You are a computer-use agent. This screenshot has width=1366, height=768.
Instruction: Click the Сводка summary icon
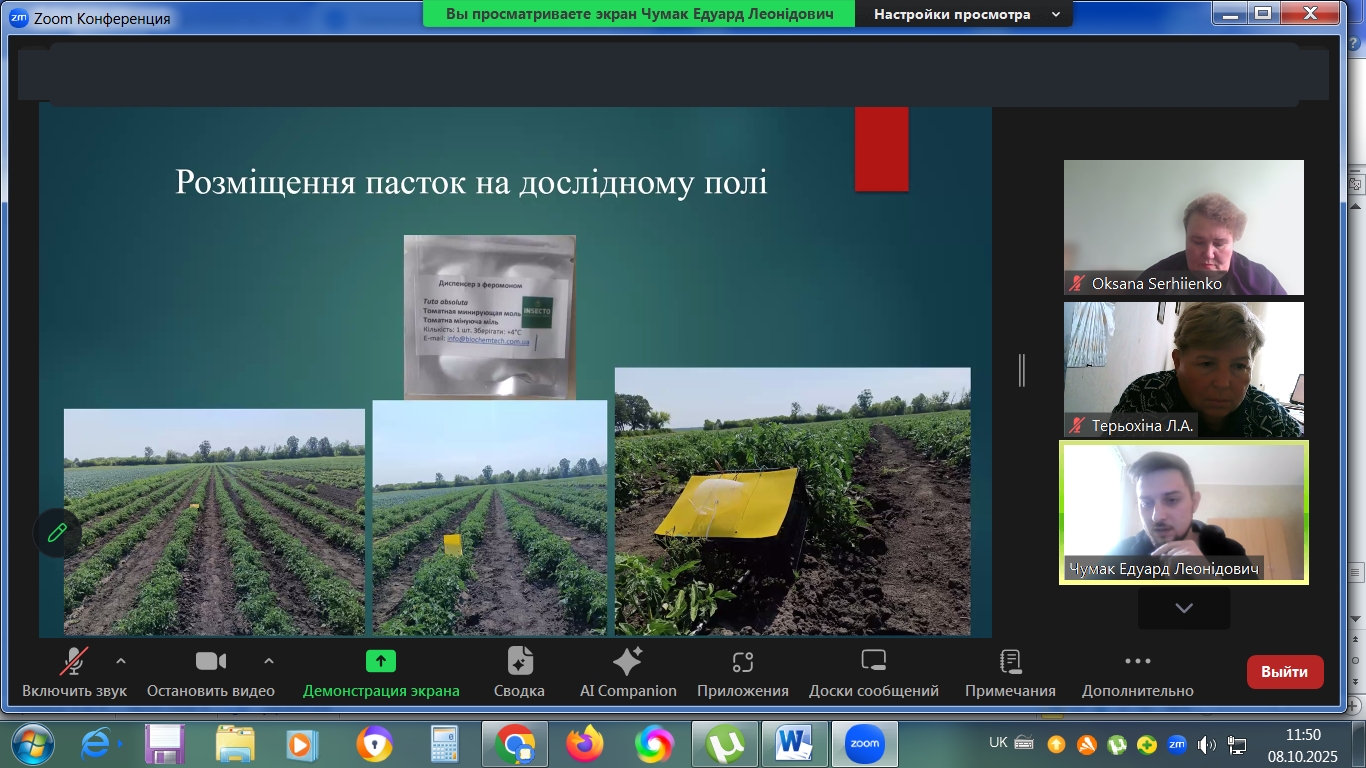pos(520,662)
